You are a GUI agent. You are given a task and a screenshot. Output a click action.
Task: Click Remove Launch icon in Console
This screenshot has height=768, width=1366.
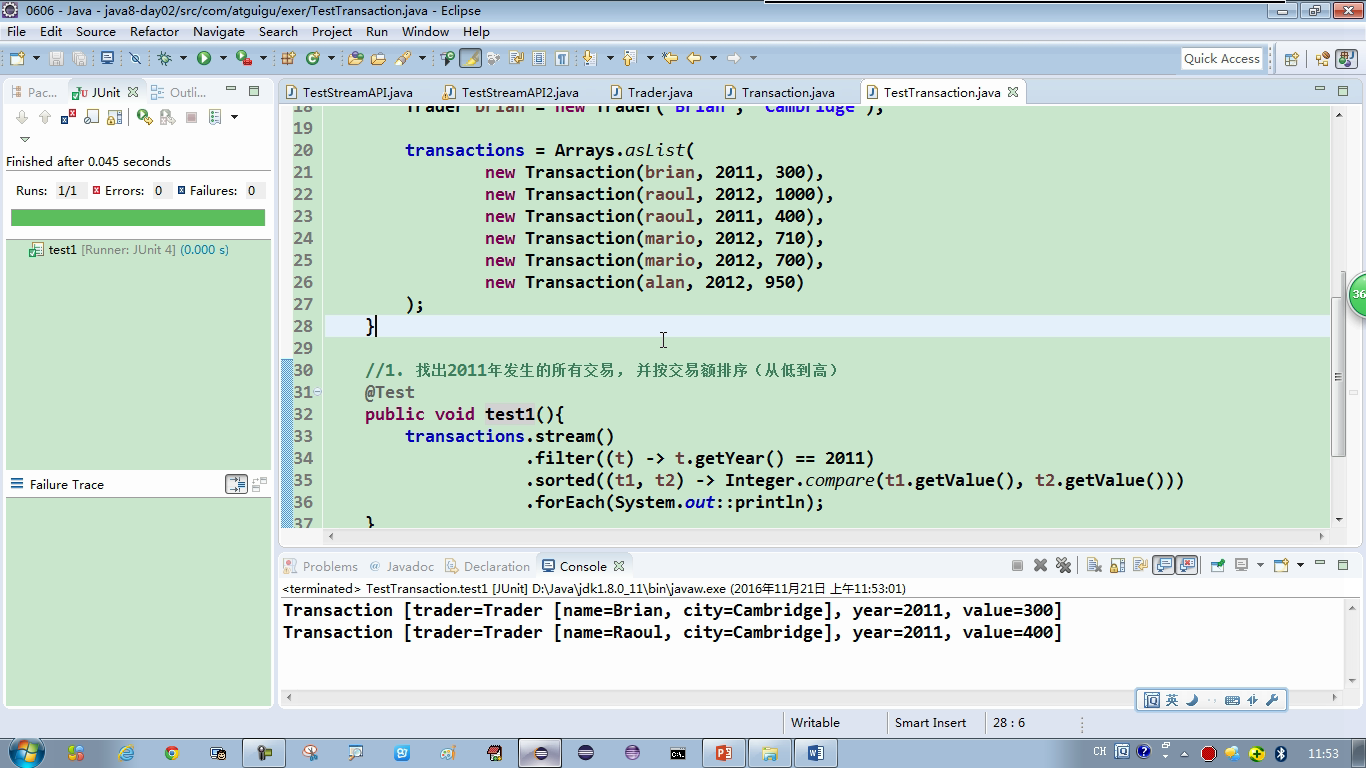(x=1040, y=565)
